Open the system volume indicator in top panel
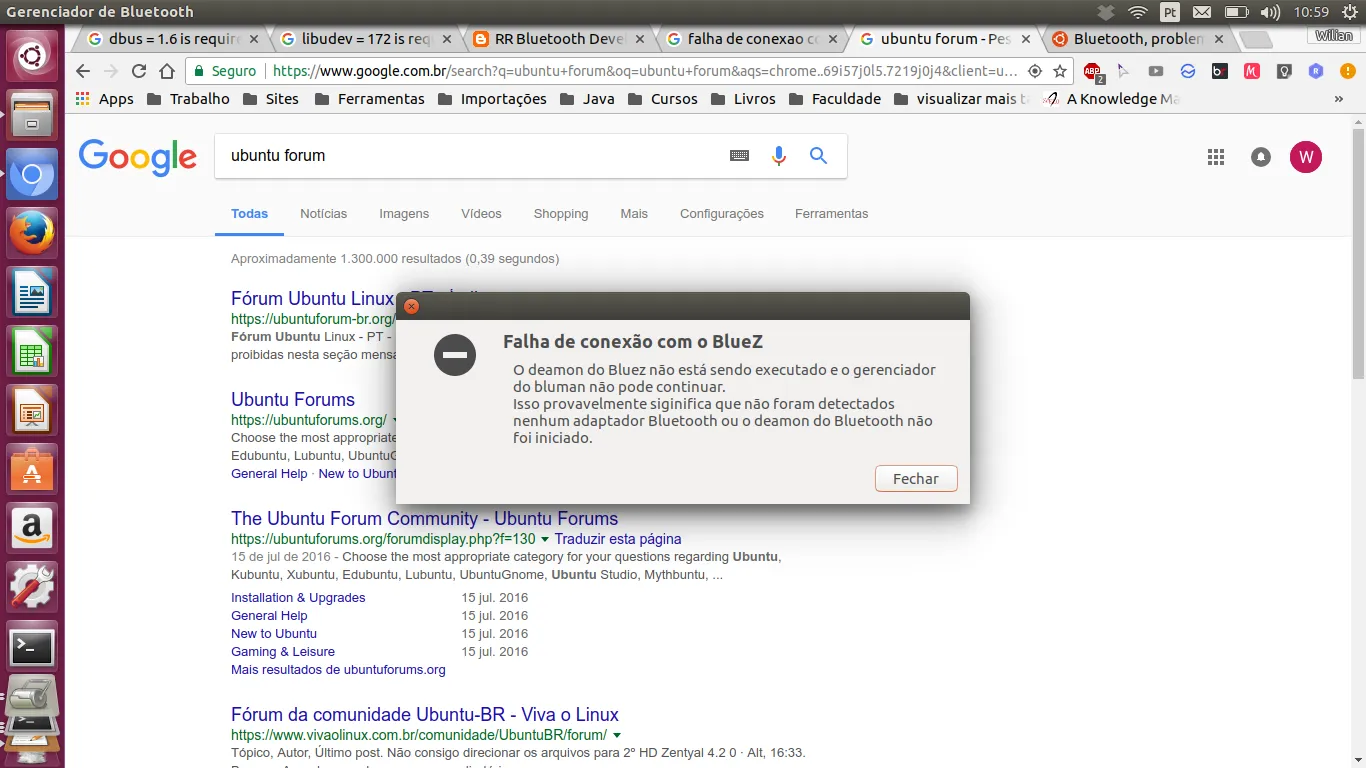The image size is (1366, 768). coord(1270,12)
